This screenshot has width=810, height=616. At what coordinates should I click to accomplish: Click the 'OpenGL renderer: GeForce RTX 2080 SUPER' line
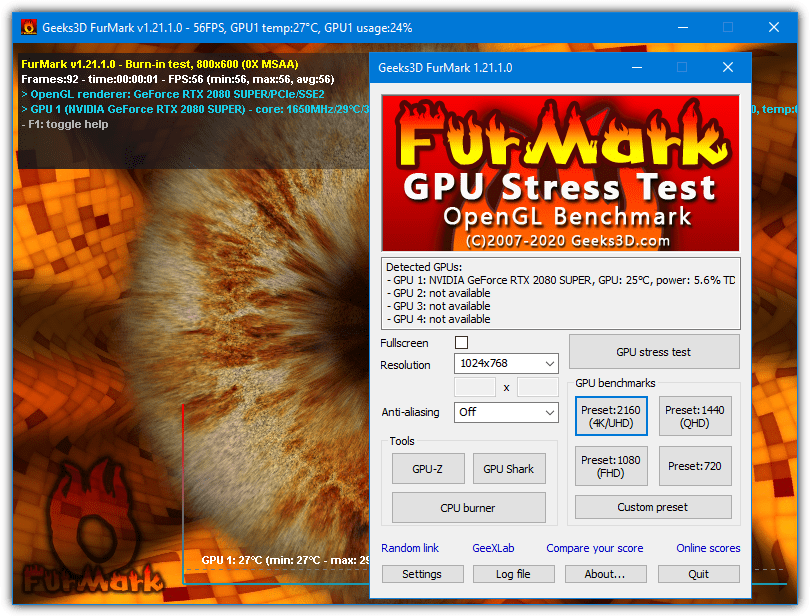(173, 94)
